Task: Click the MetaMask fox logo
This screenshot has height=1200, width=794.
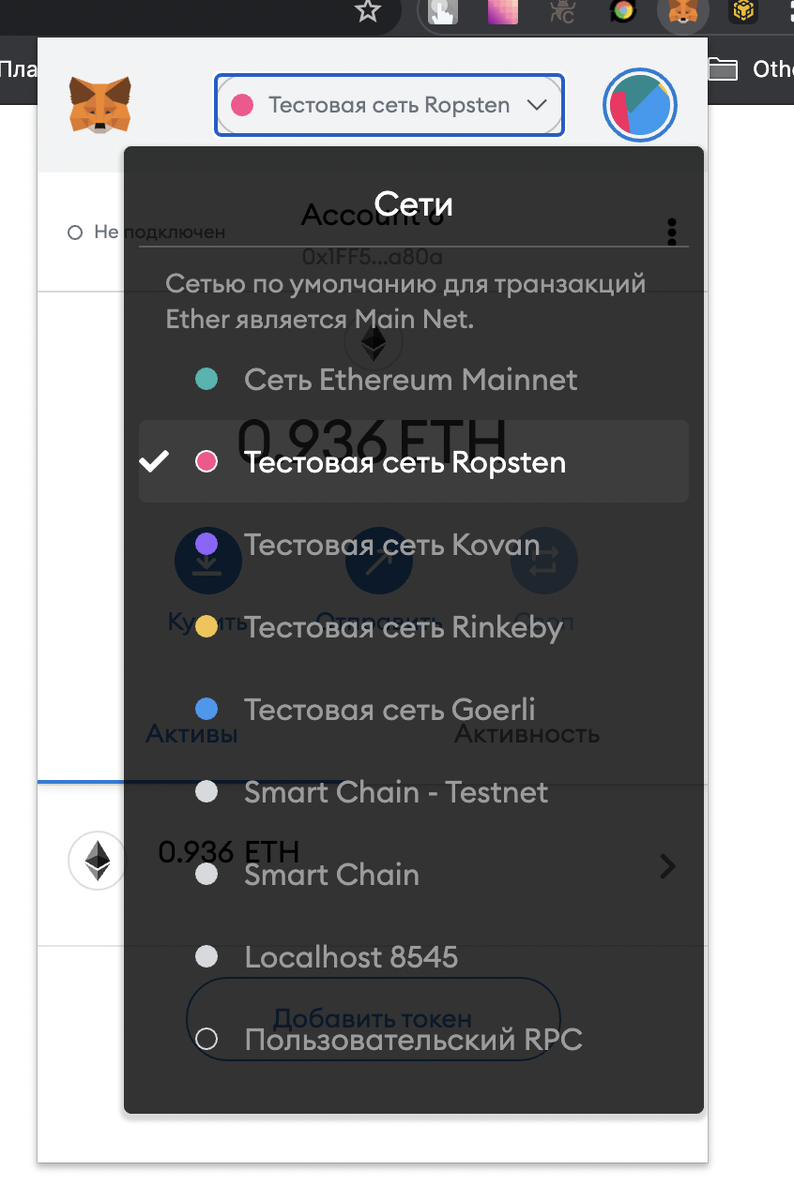Action: (100, 105)
